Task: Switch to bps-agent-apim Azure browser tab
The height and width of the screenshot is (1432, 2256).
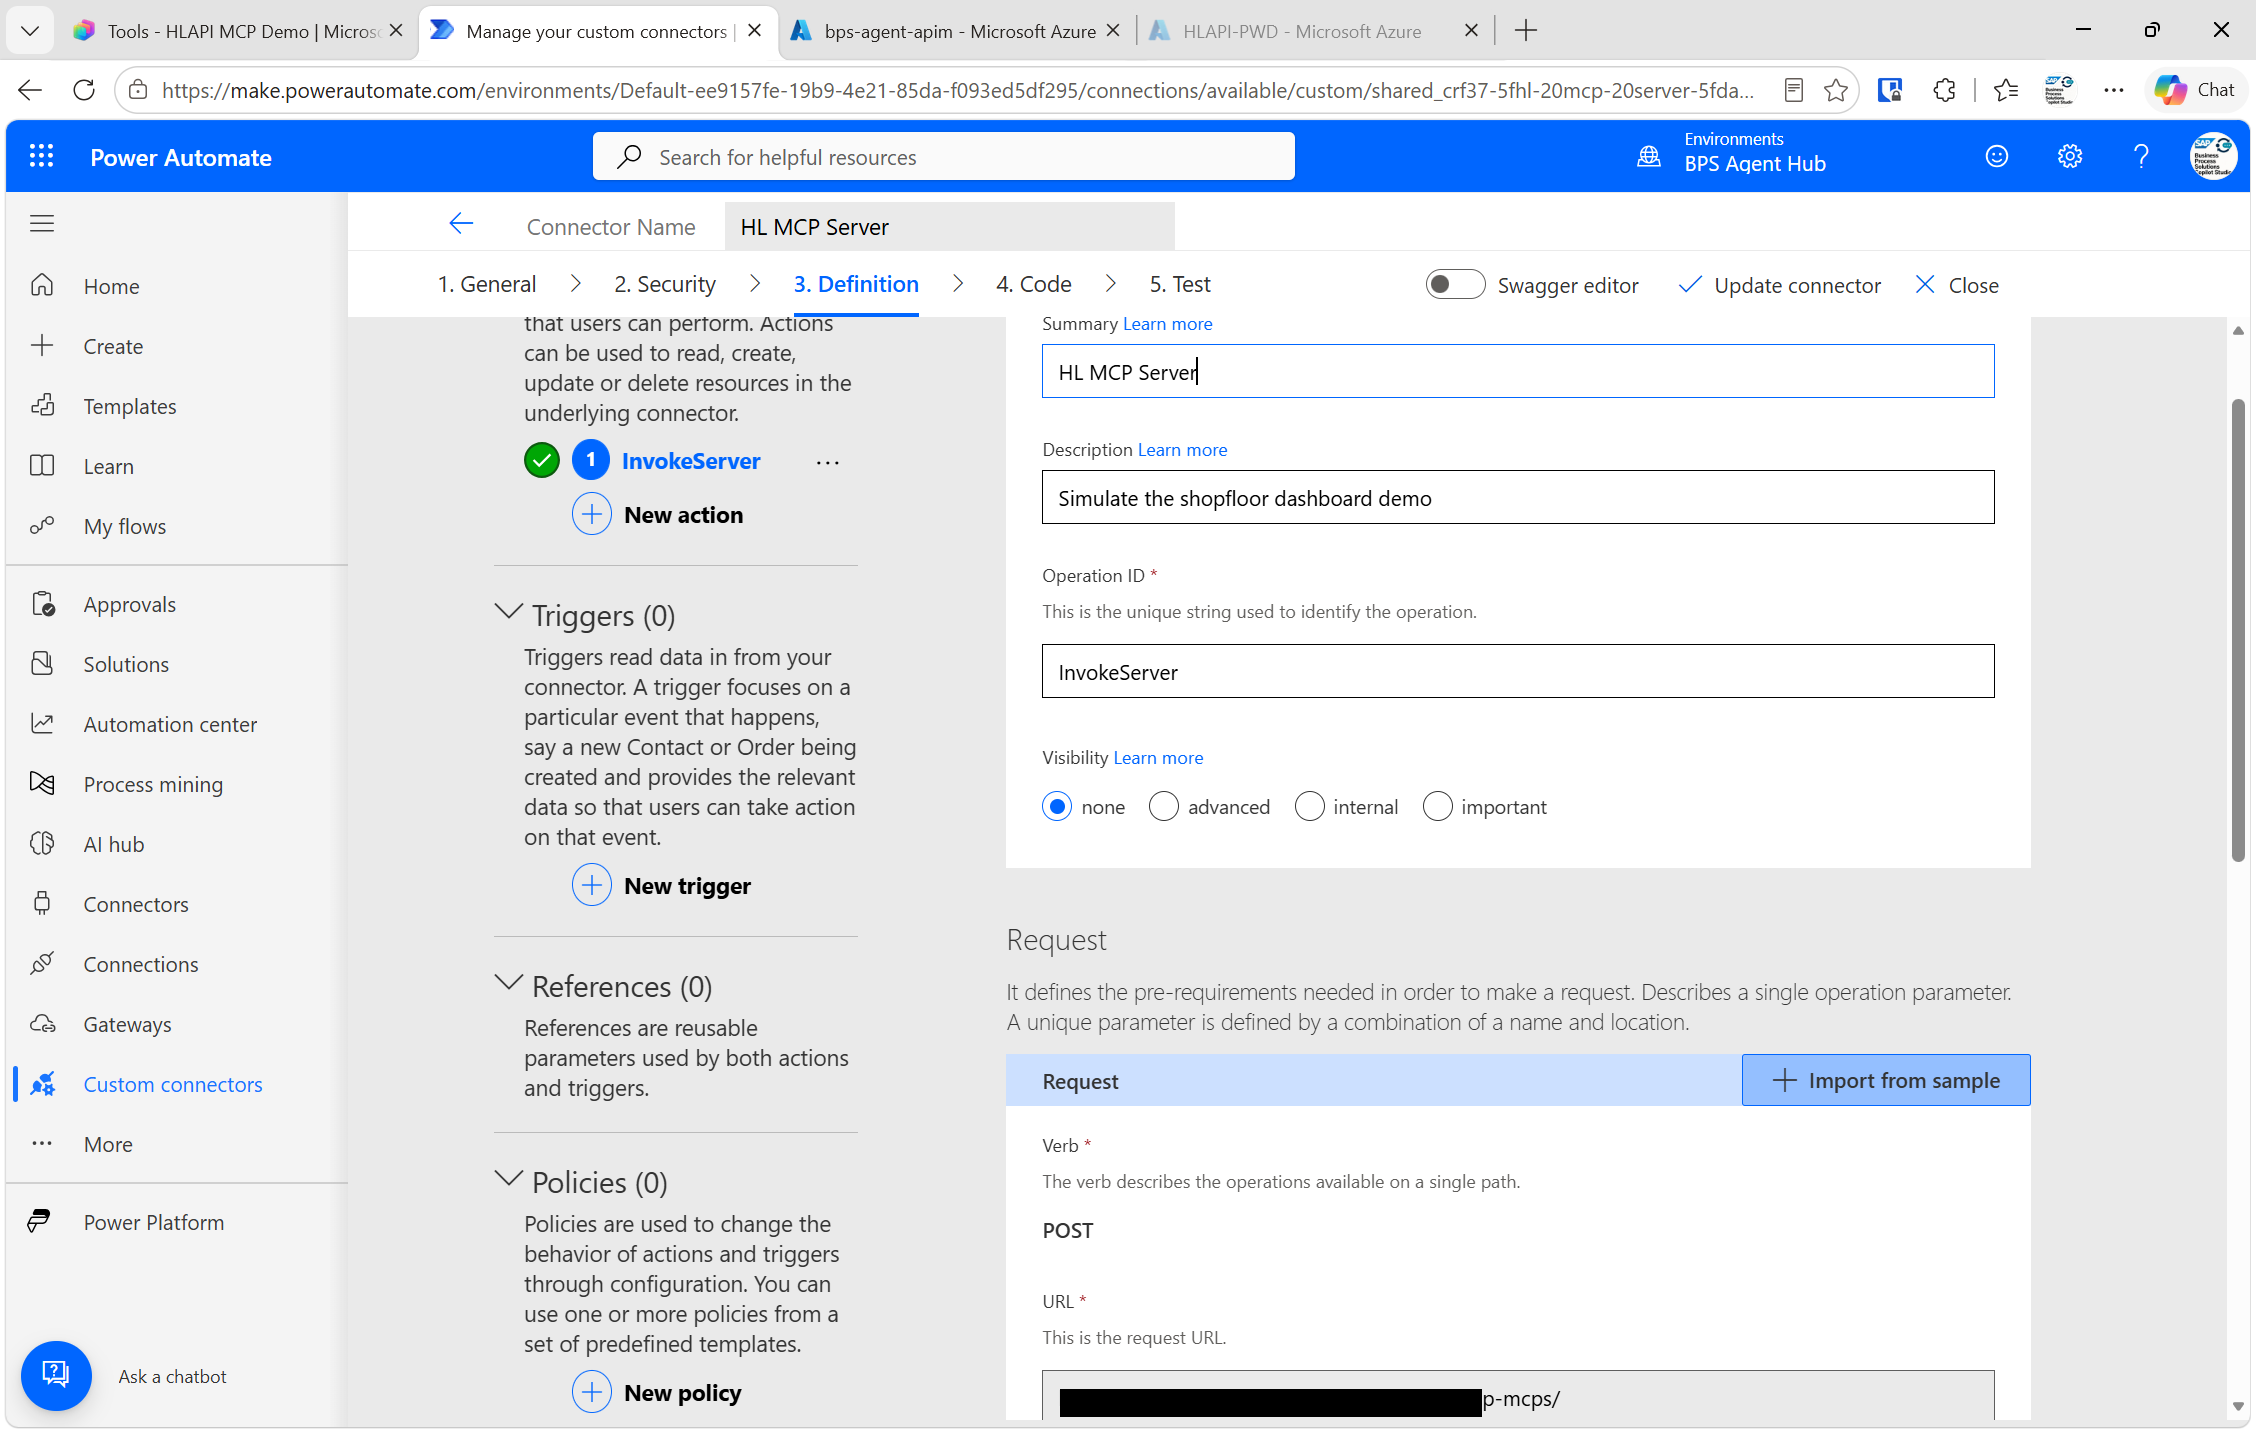Action: point(958,31)
